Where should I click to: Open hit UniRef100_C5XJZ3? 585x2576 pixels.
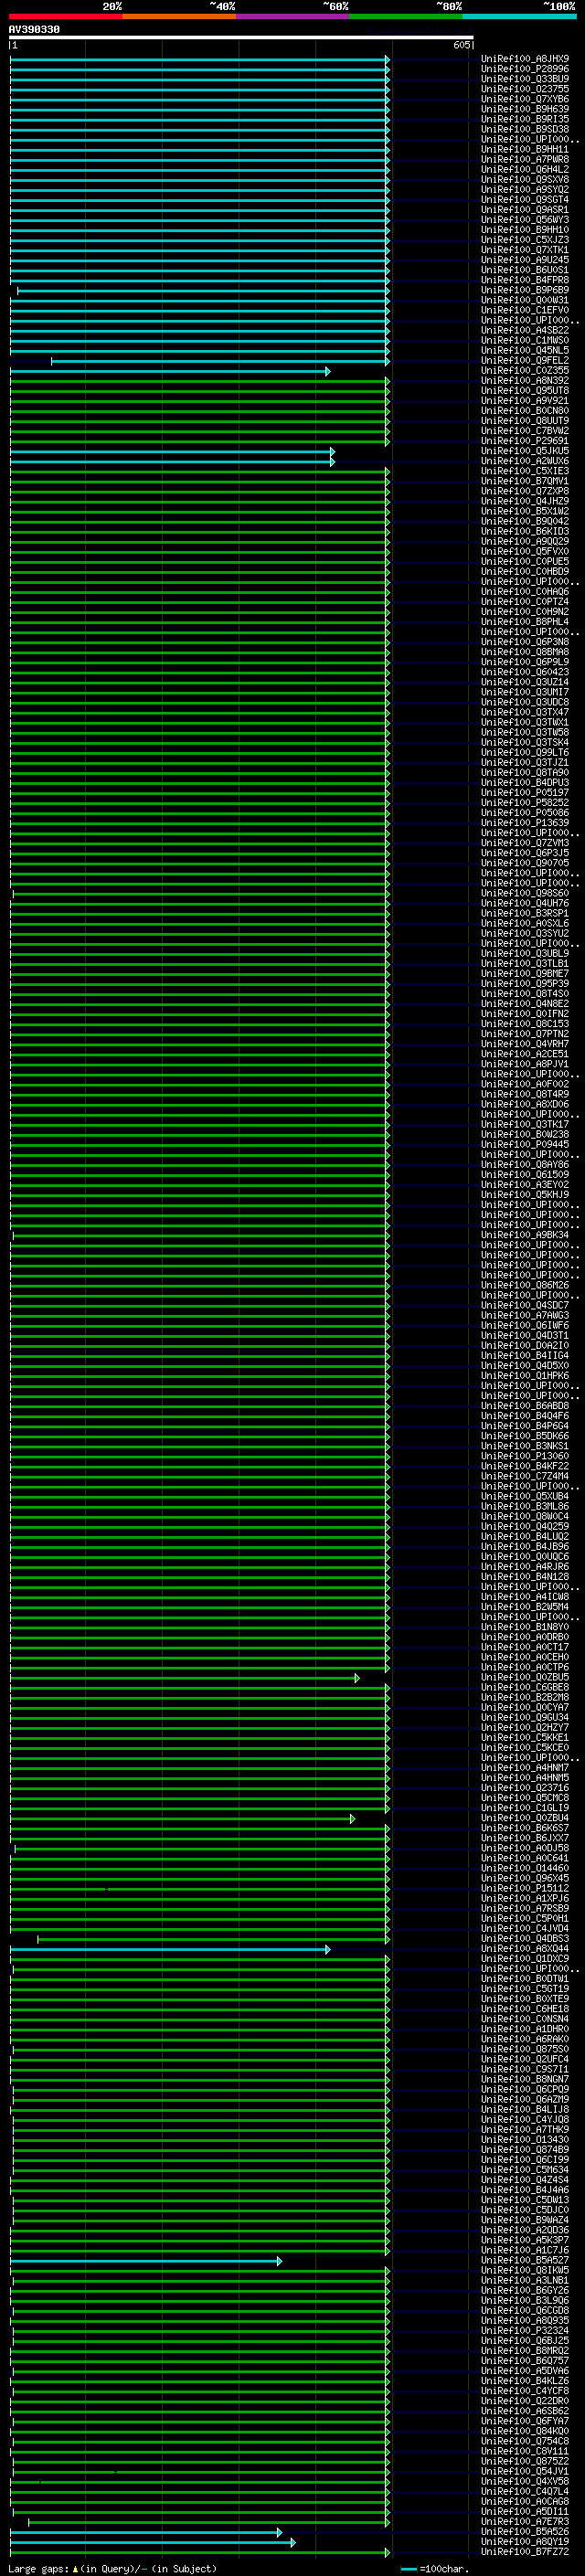[x=525, y=240]
